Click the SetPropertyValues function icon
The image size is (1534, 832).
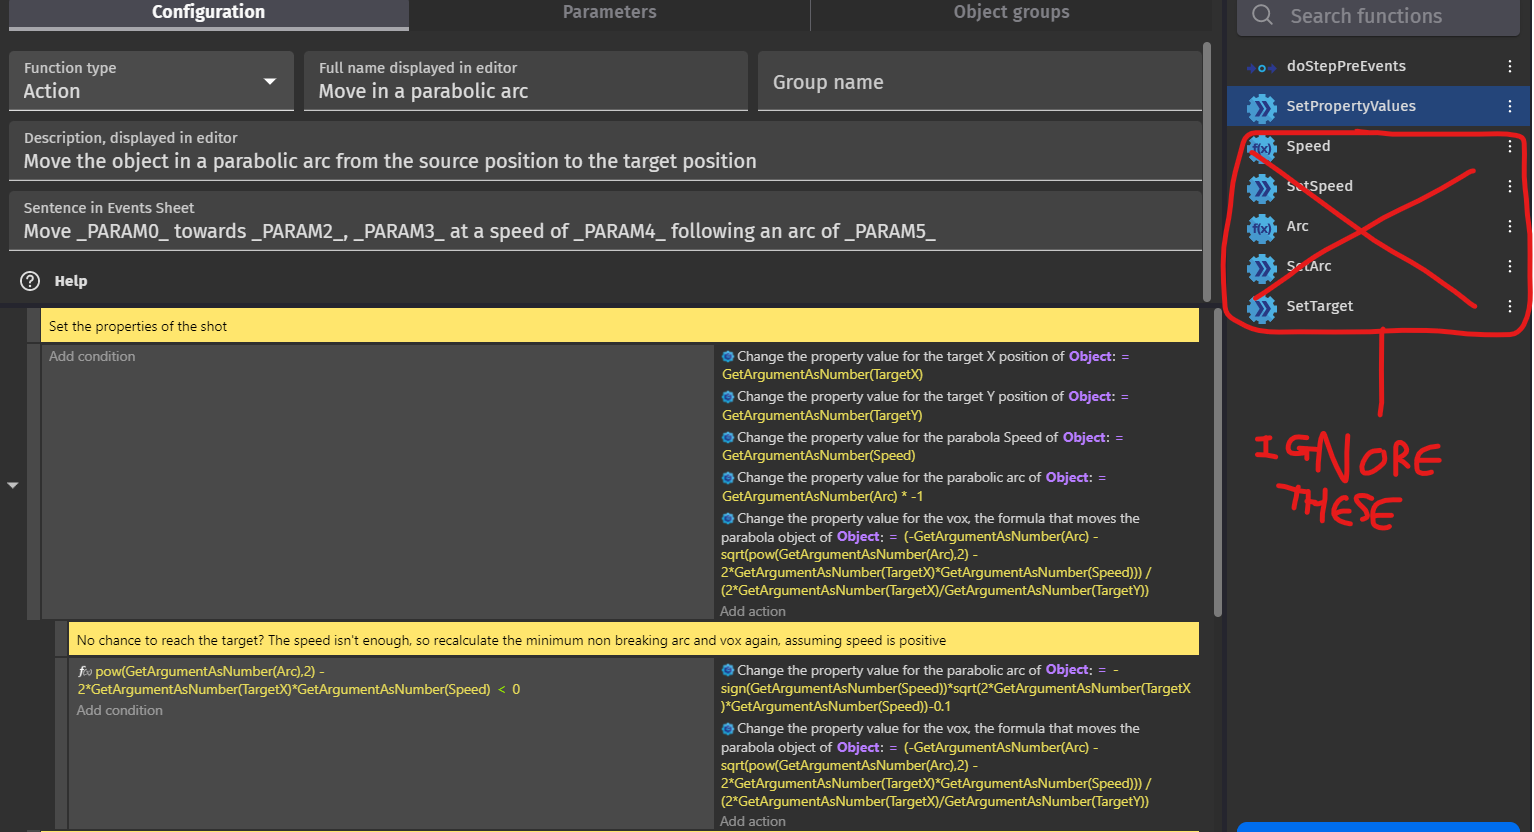[1261, 106]
